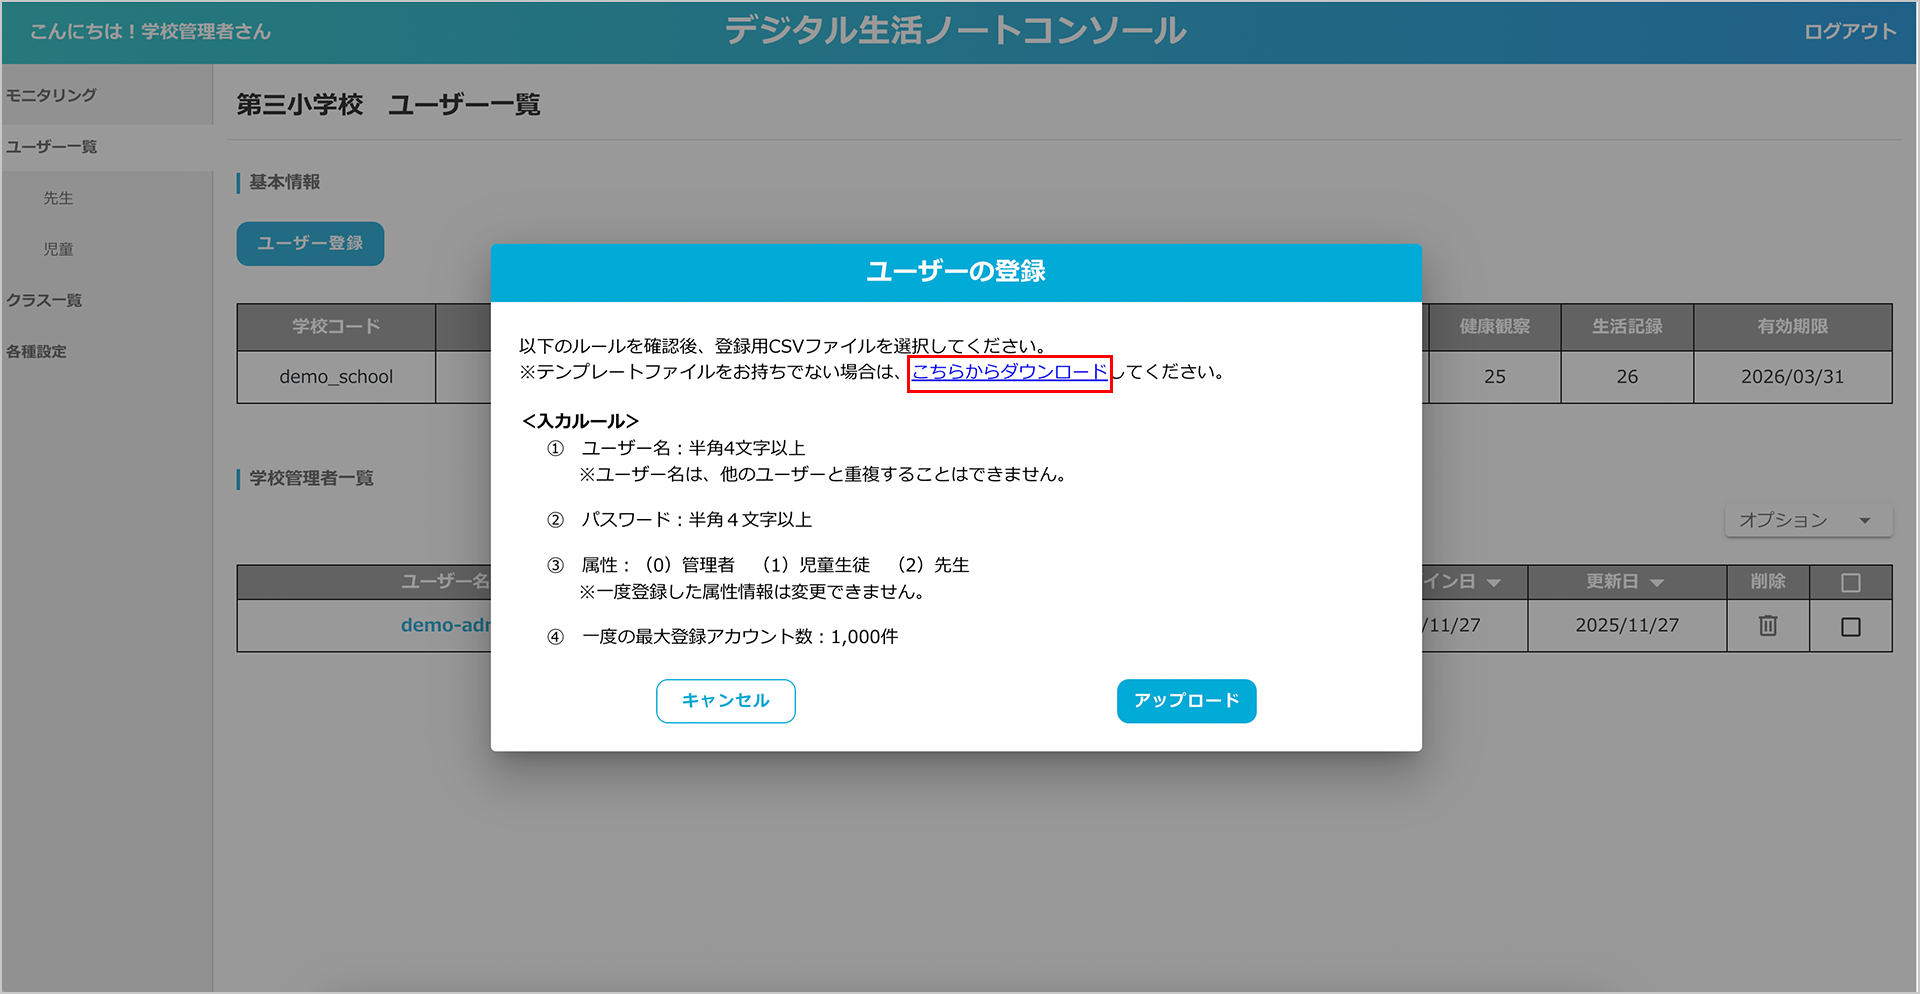This screenshot has height=994, width=1920.
Task: Open モニタリング in sidebar
Action: pyautogui.click(x=52, y=95)
